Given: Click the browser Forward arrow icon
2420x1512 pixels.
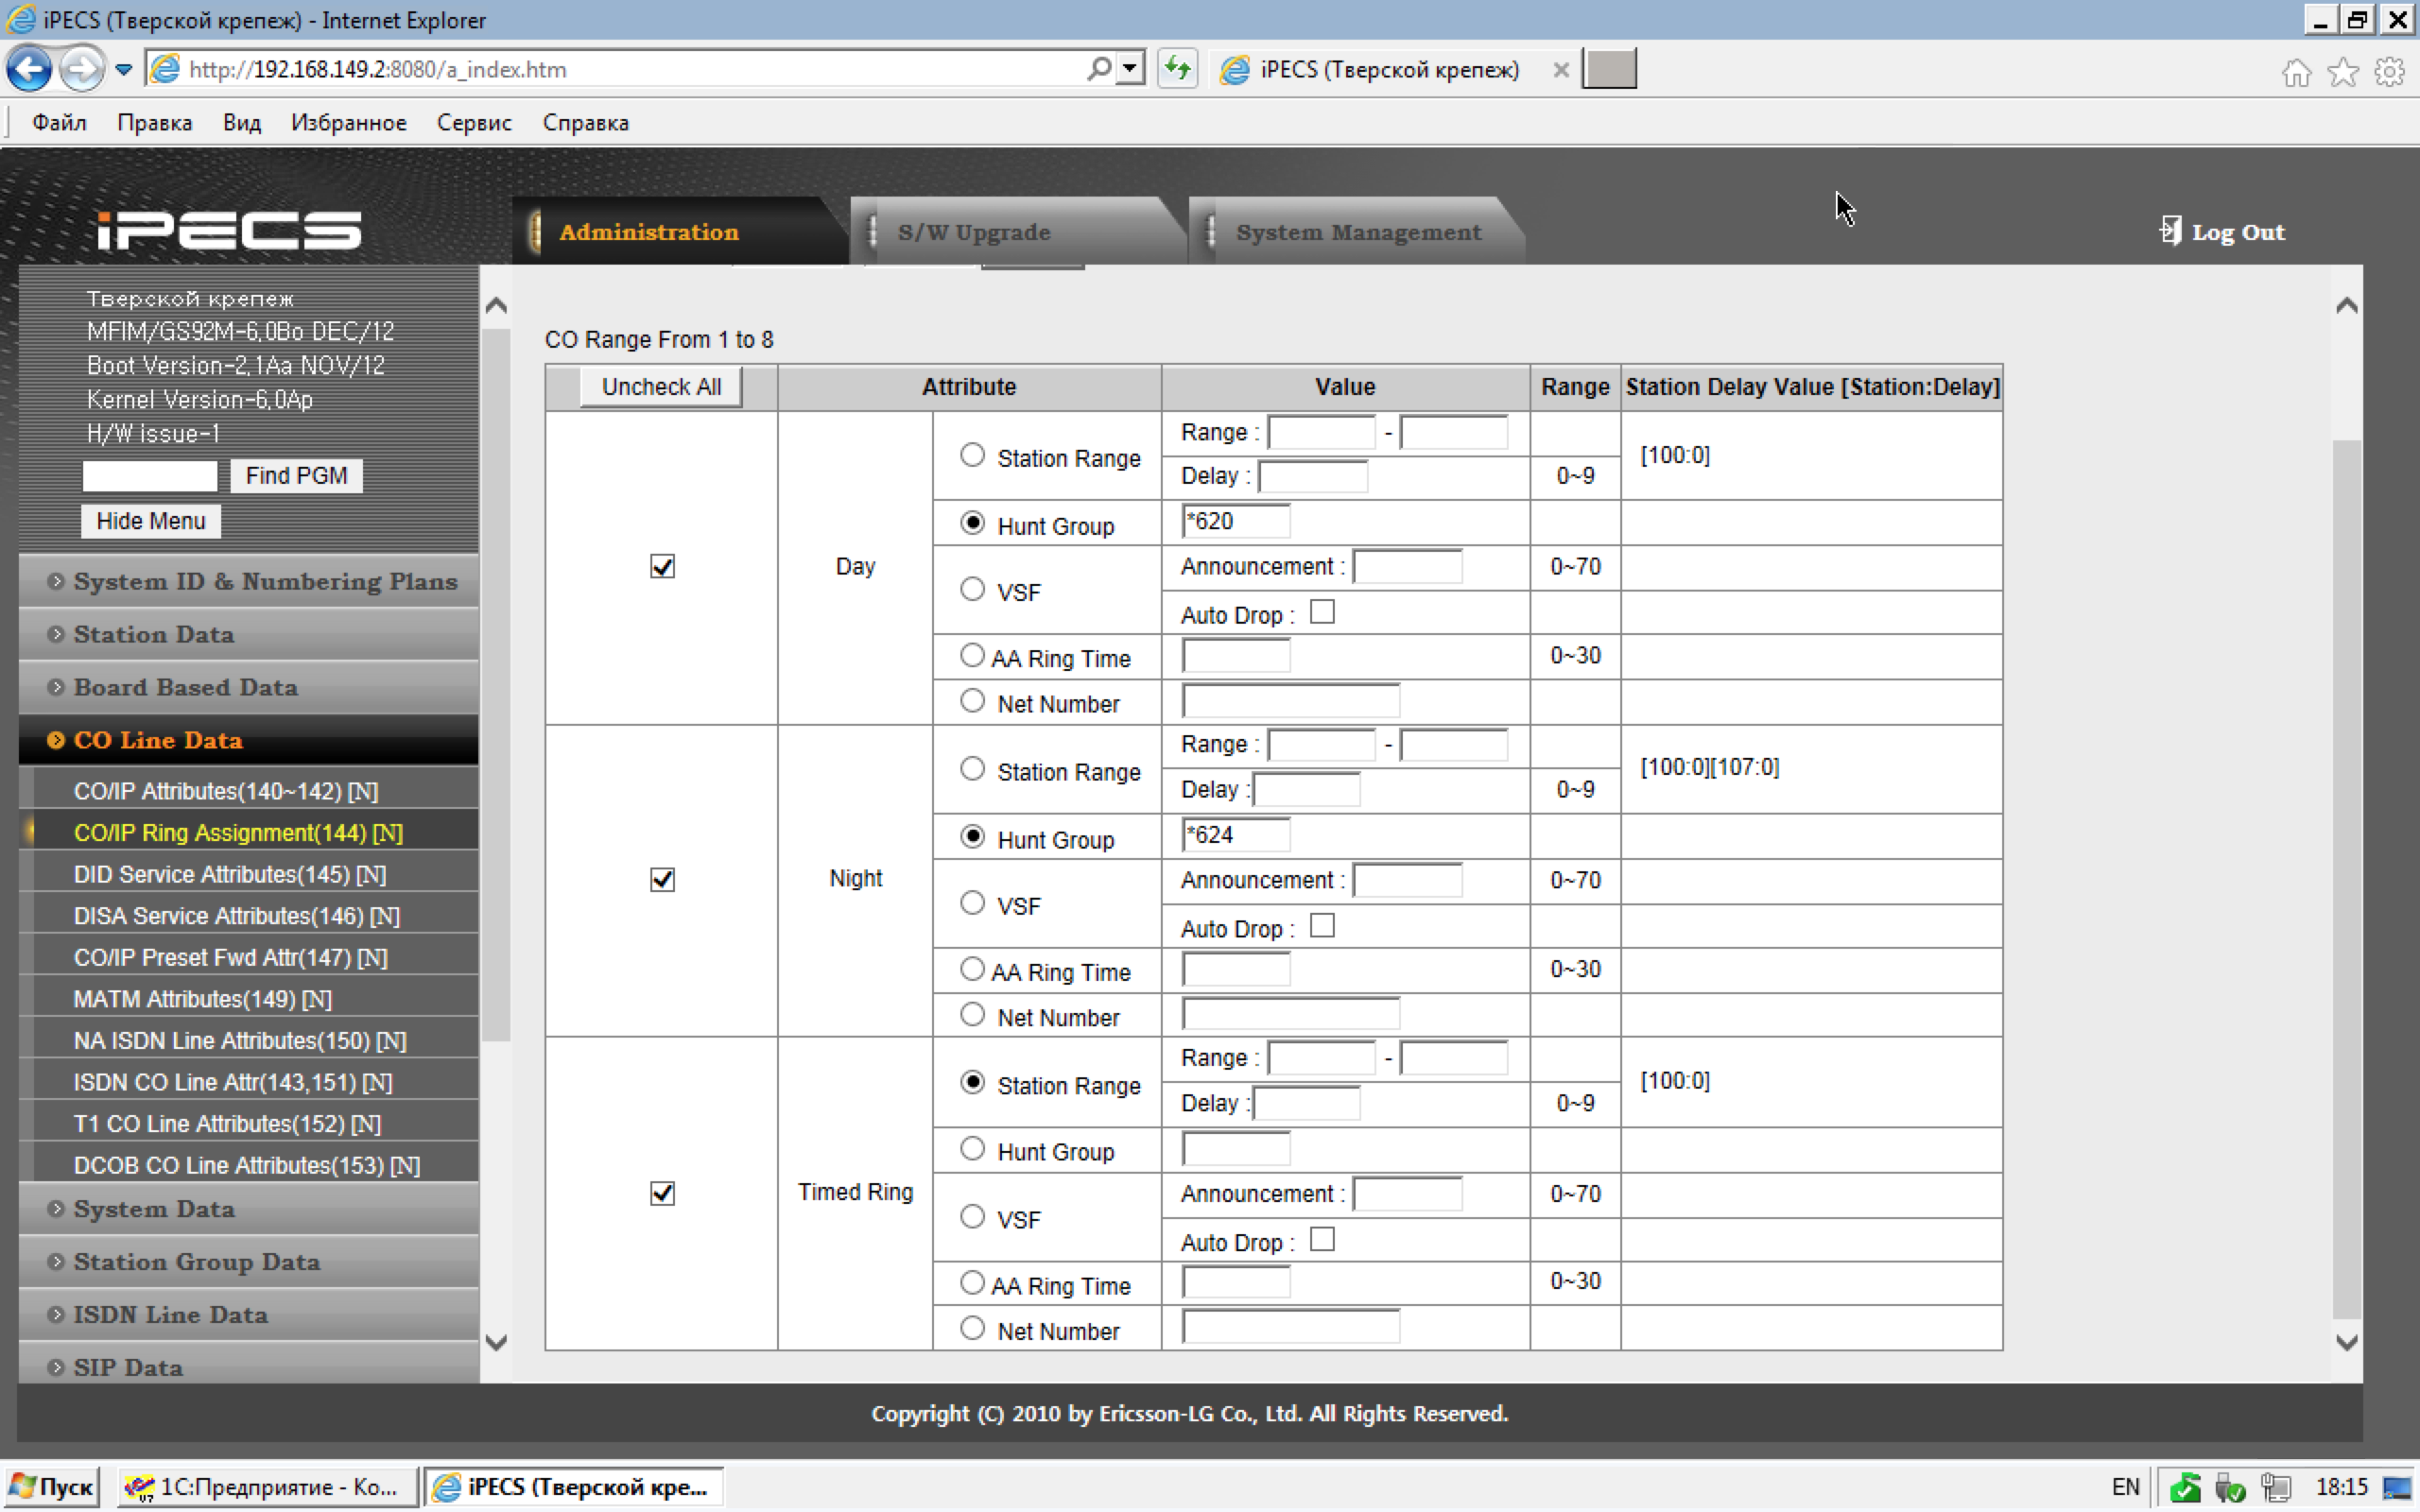Looking at the screenshot, I should 80,69.
